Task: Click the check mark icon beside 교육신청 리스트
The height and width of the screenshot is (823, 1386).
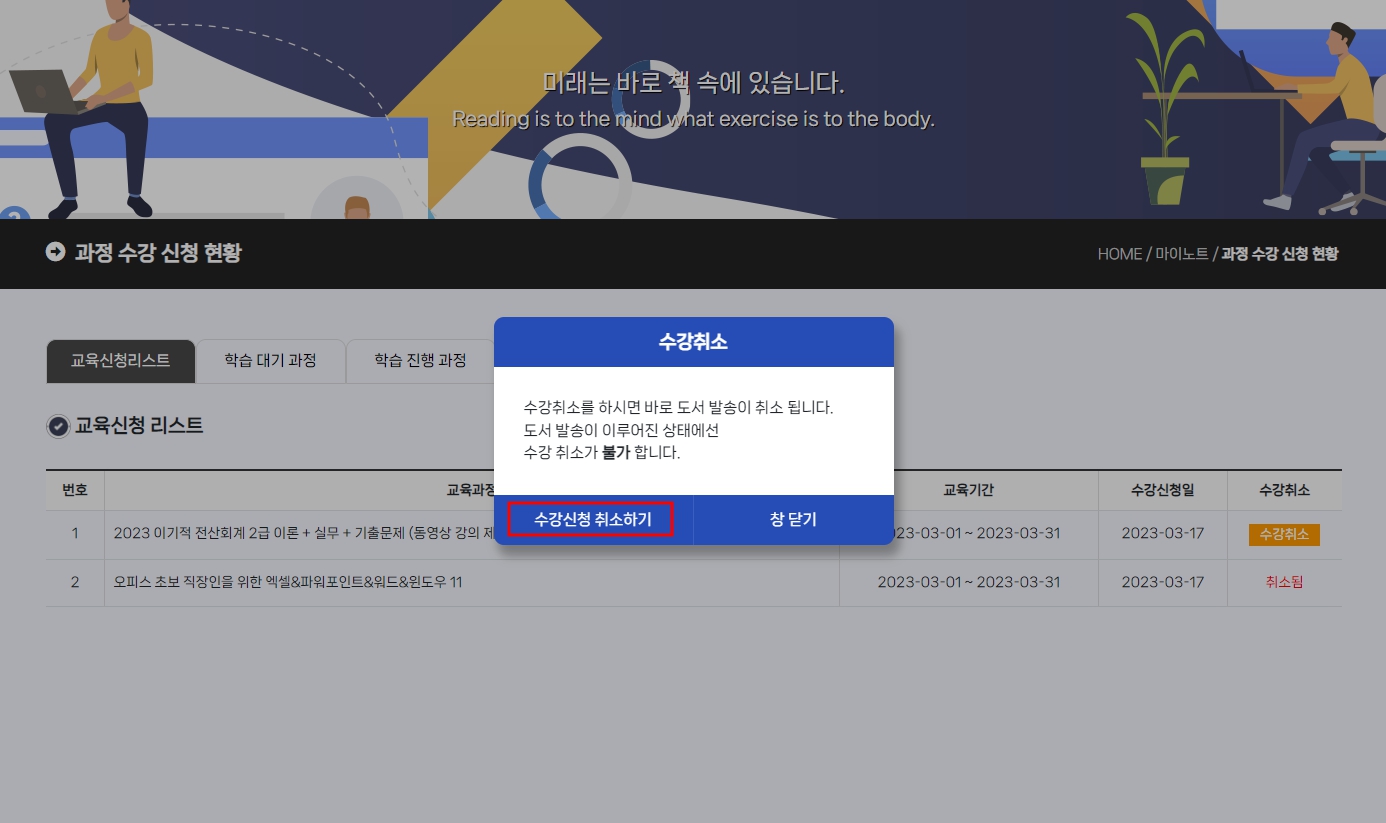Action: tap(58, 426)
